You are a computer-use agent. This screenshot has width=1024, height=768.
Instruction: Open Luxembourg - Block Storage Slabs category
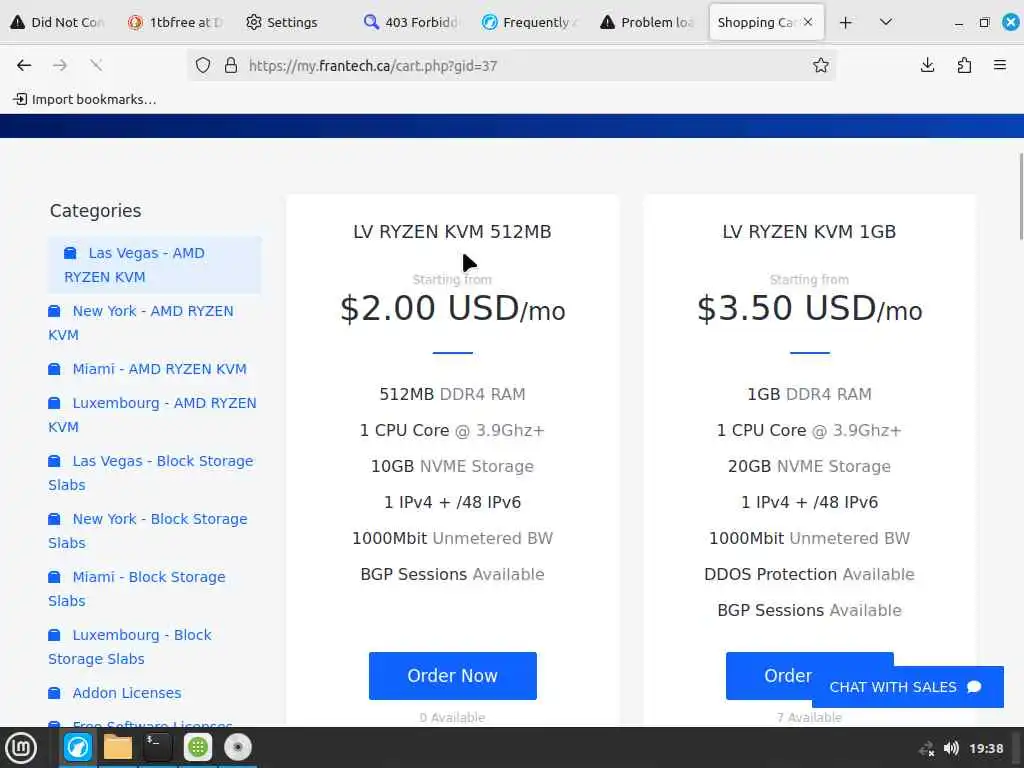[130, 647]
